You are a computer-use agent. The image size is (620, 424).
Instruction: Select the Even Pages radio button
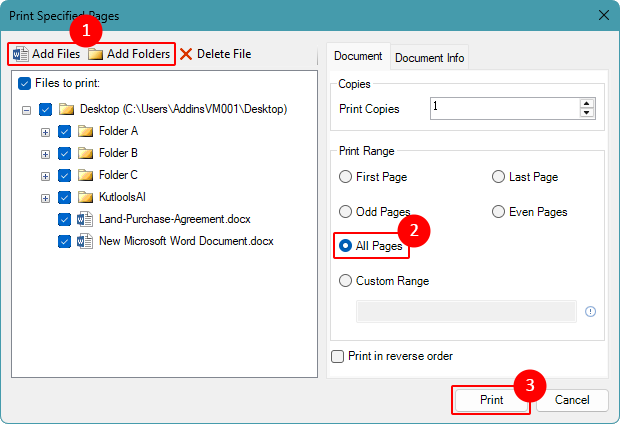(498, 212)
